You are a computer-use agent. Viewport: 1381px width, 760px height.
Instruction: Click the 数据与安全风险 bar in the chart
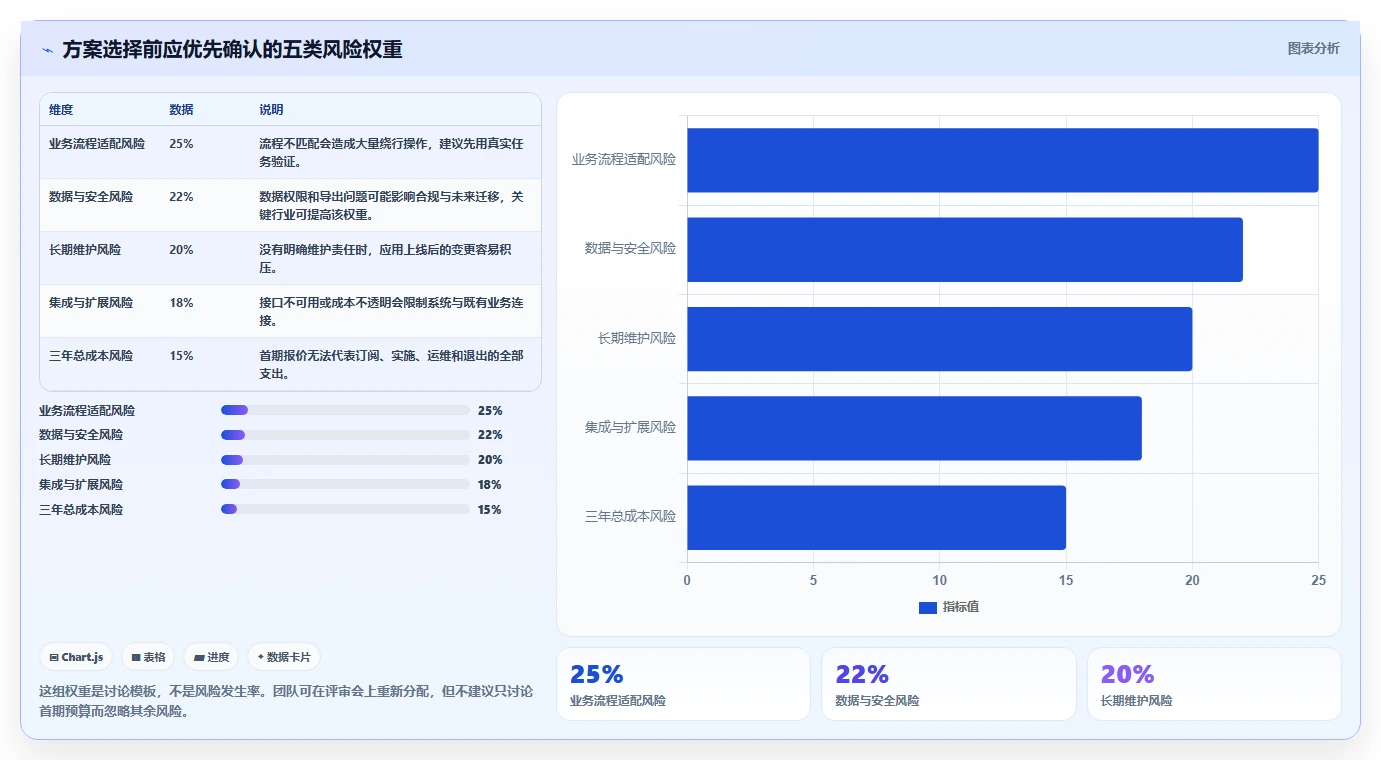pos(964,249)
